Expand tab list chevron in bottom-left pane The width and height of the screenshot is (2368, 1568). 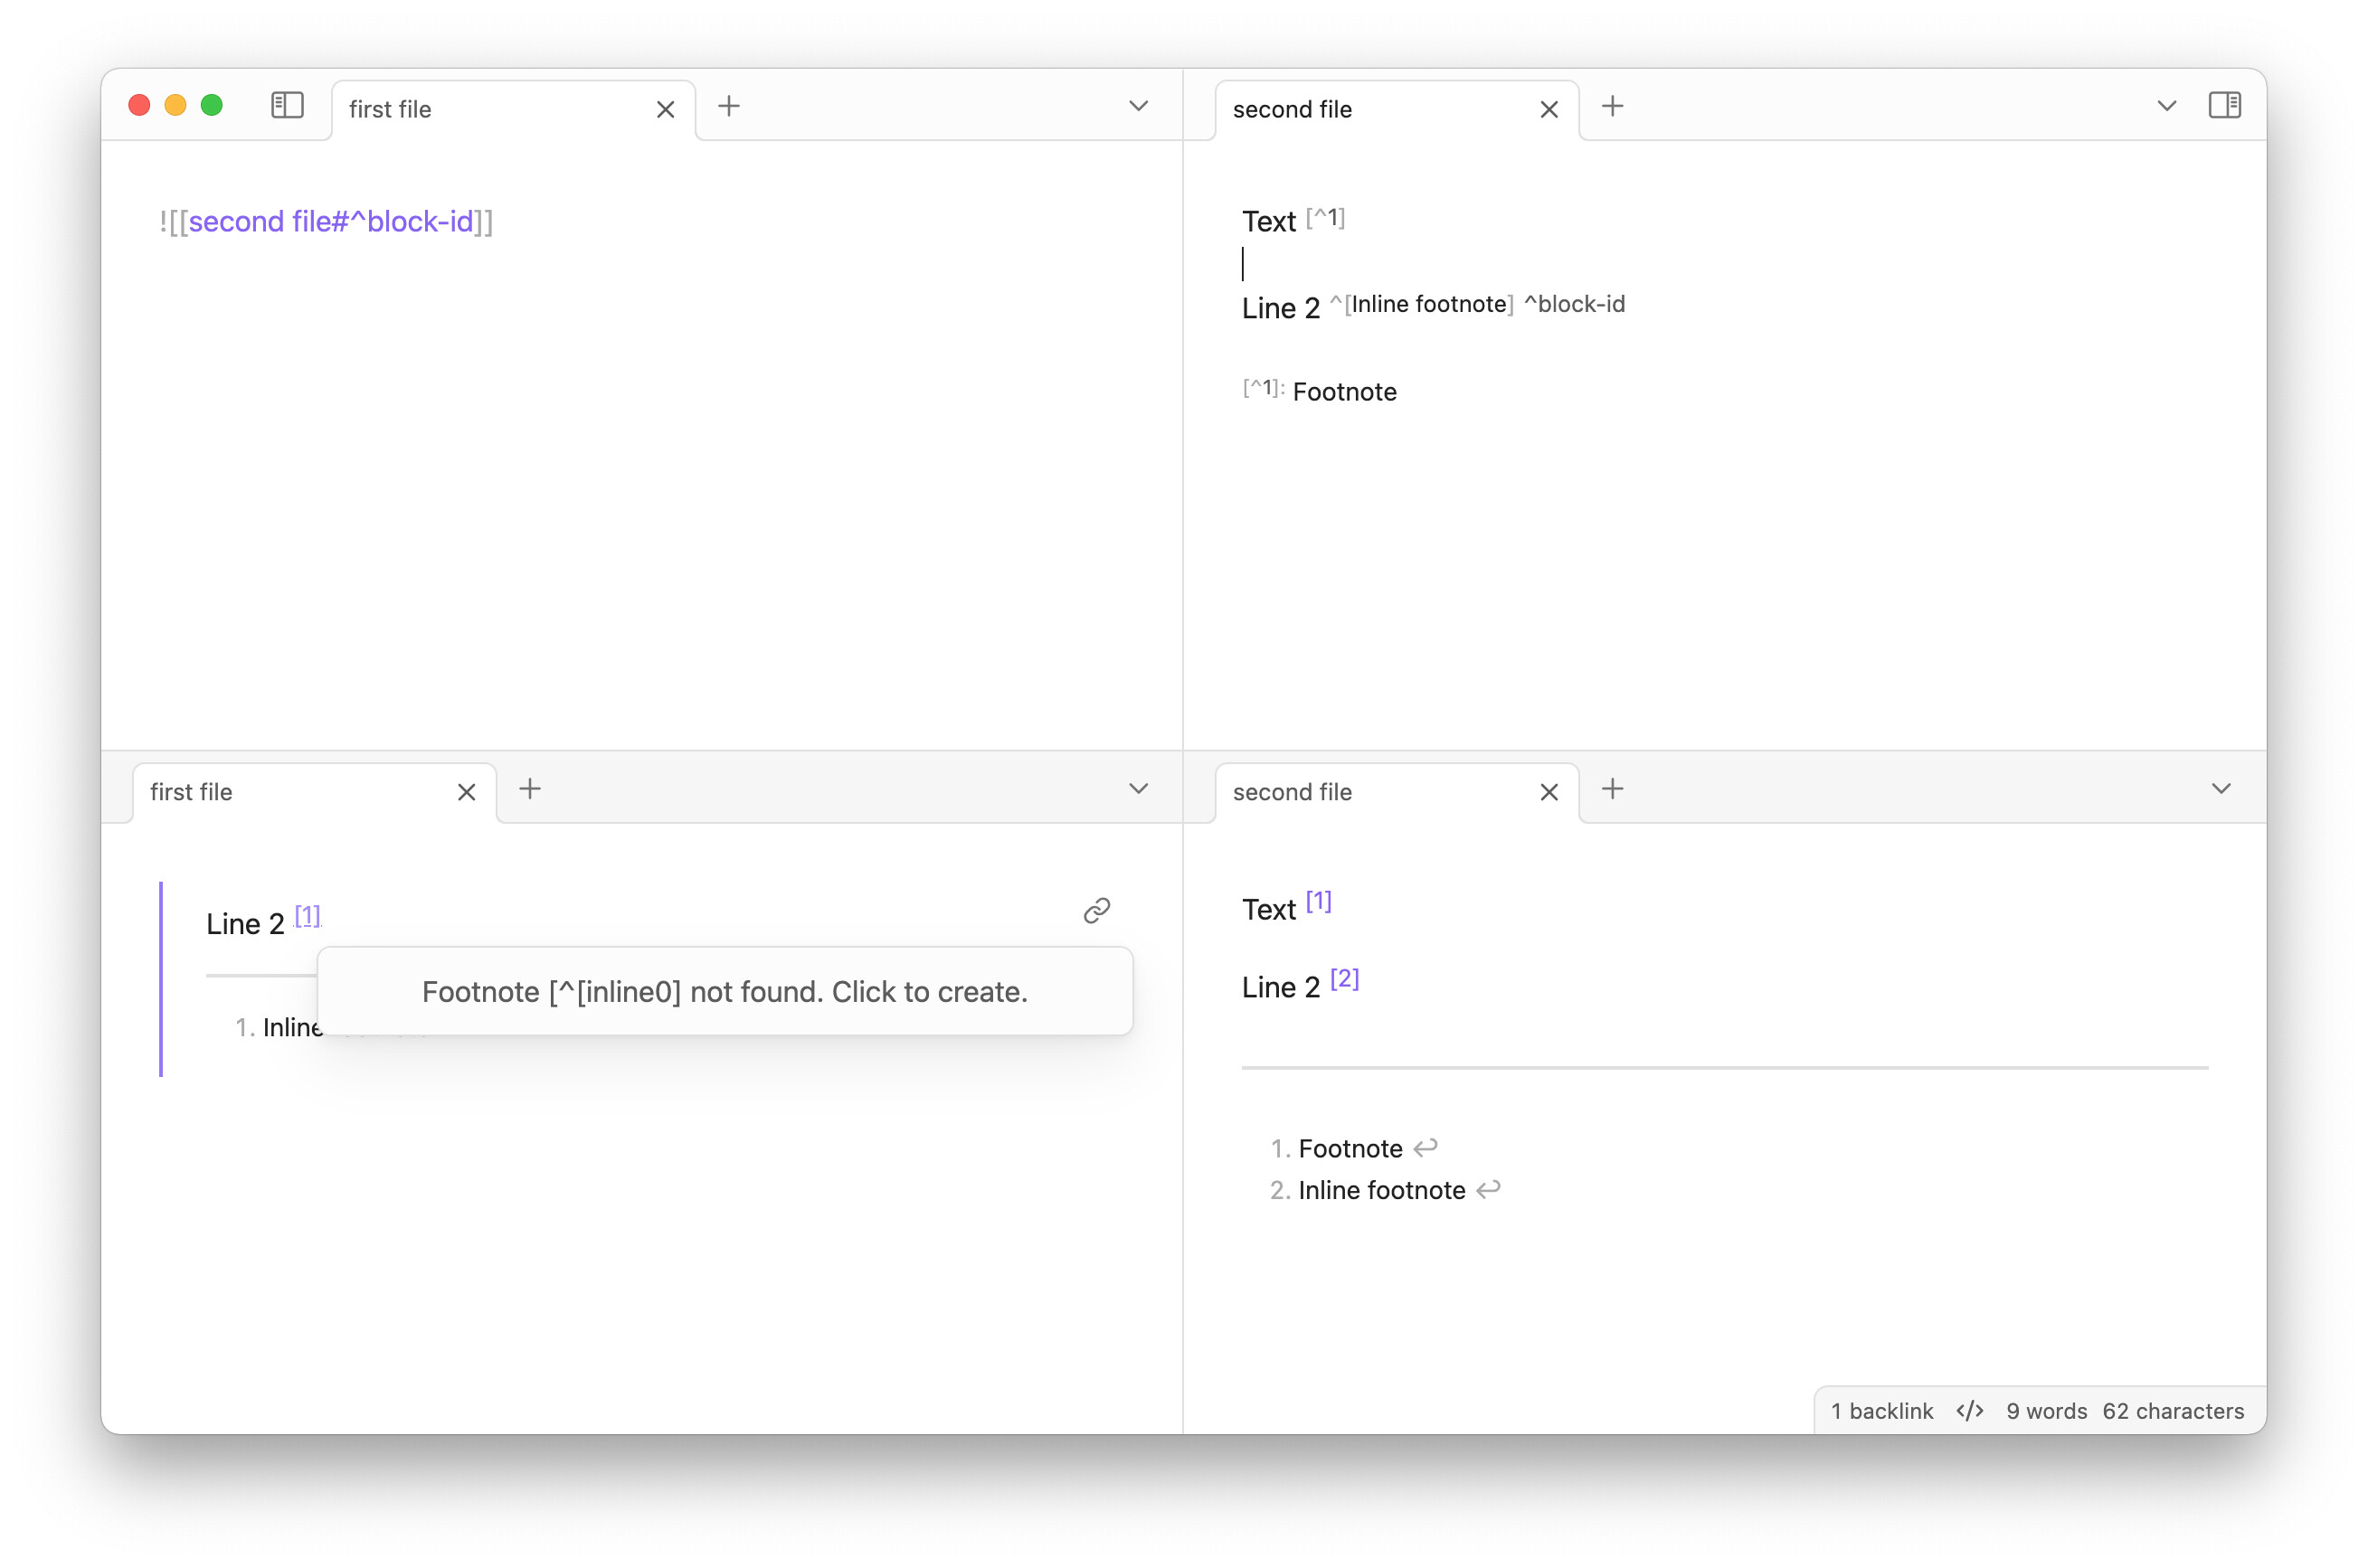pyautogui.click(x=1138, y=789)
